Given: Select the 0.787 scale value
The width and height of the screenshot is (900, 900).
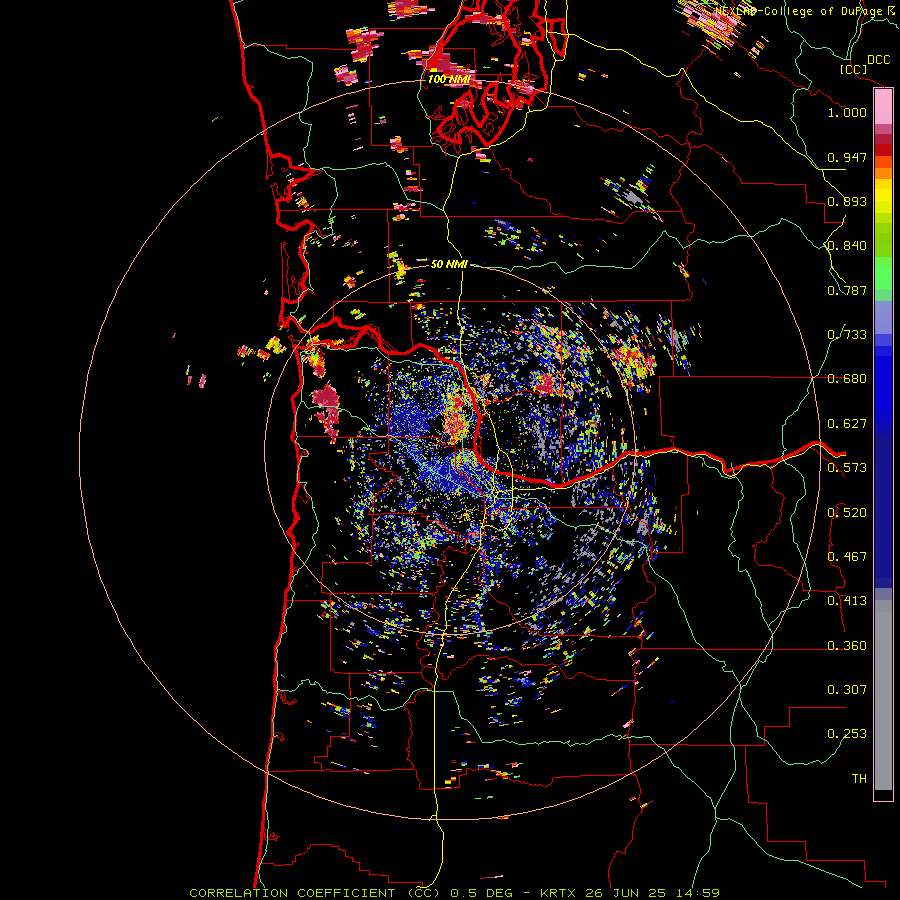Looking at the screenshot, I should coord(847,290).
